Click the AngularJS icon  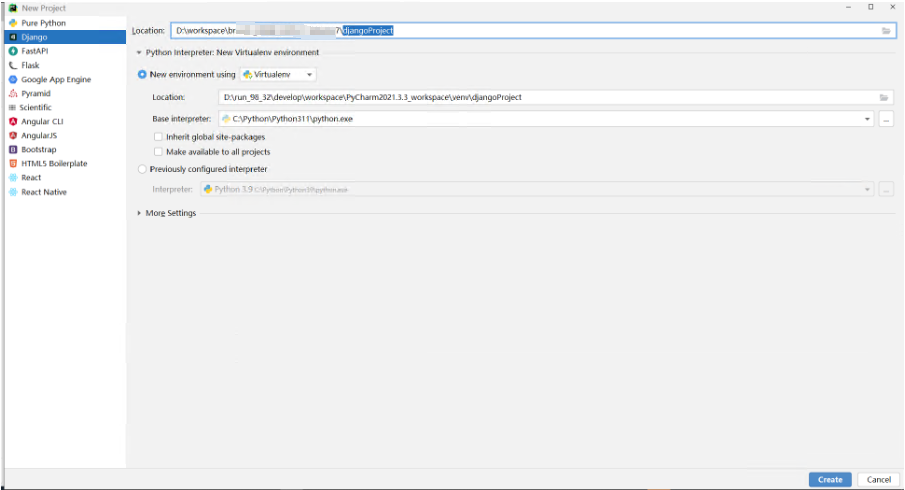click(x=13, y=136)
